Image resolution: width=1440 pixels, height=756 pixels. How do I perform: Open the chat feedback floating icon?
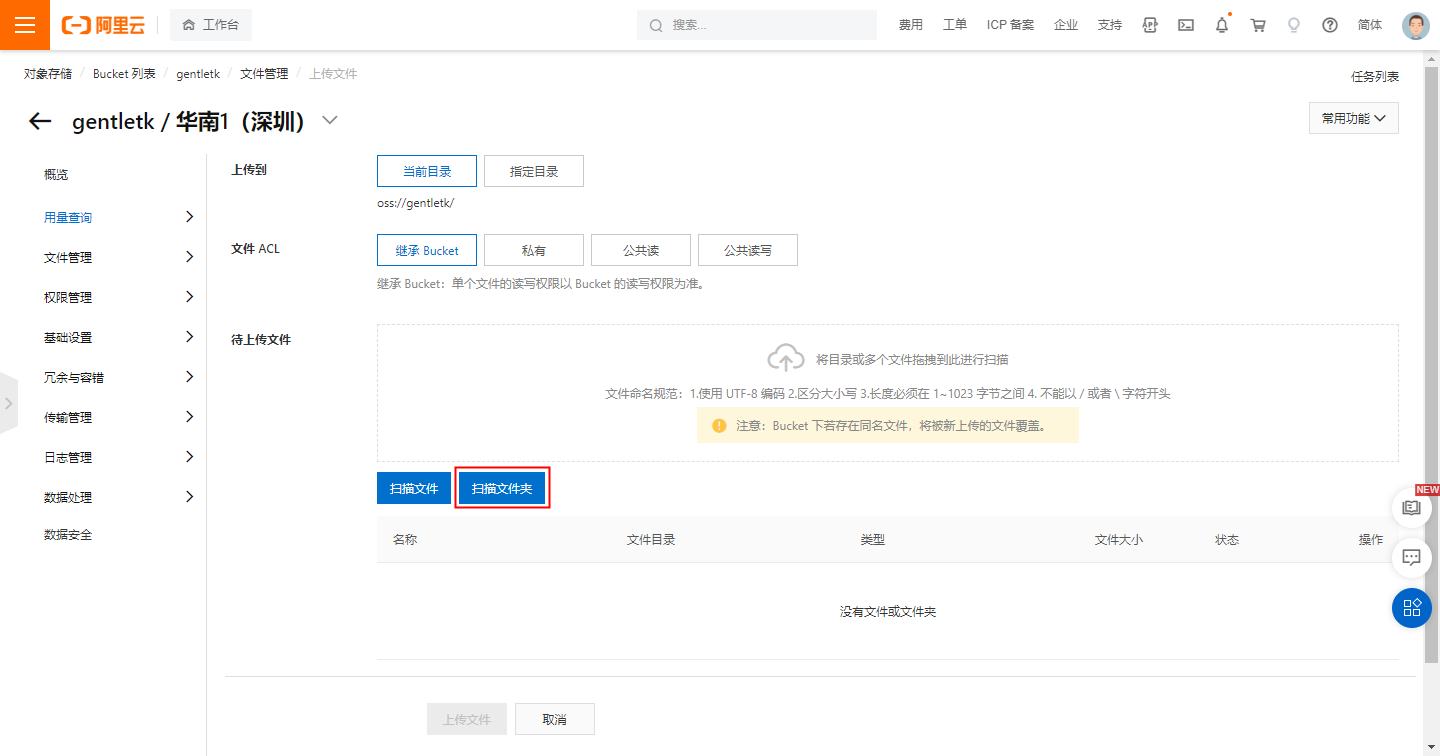click(x=1411, y=557)
